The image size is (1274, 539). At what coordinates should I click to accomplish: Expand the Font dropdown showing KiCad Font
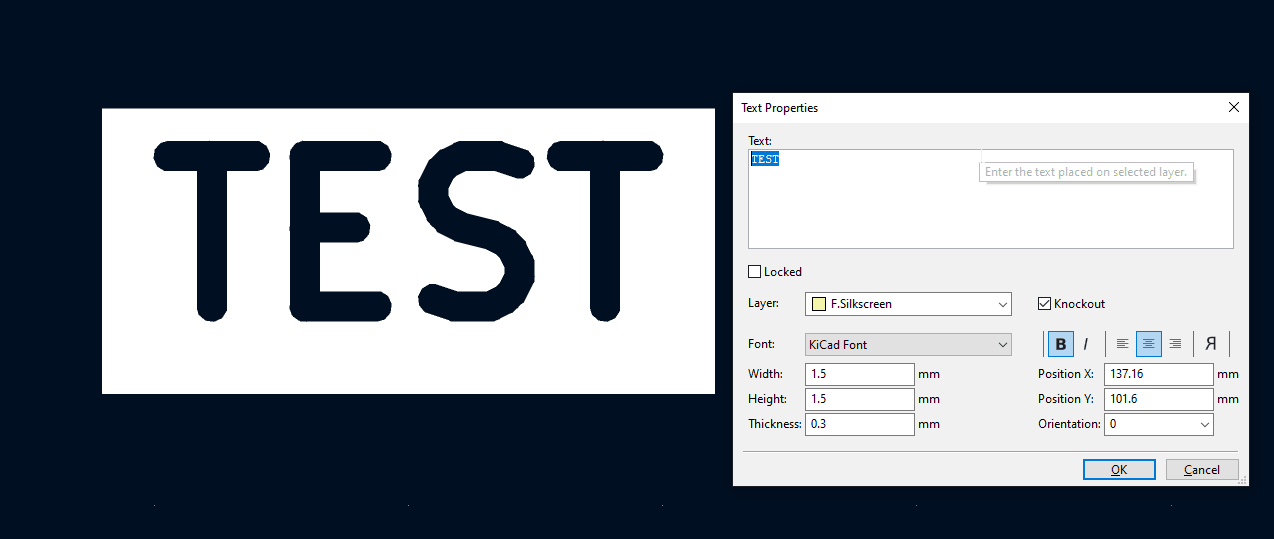click(x=908, y=345)
